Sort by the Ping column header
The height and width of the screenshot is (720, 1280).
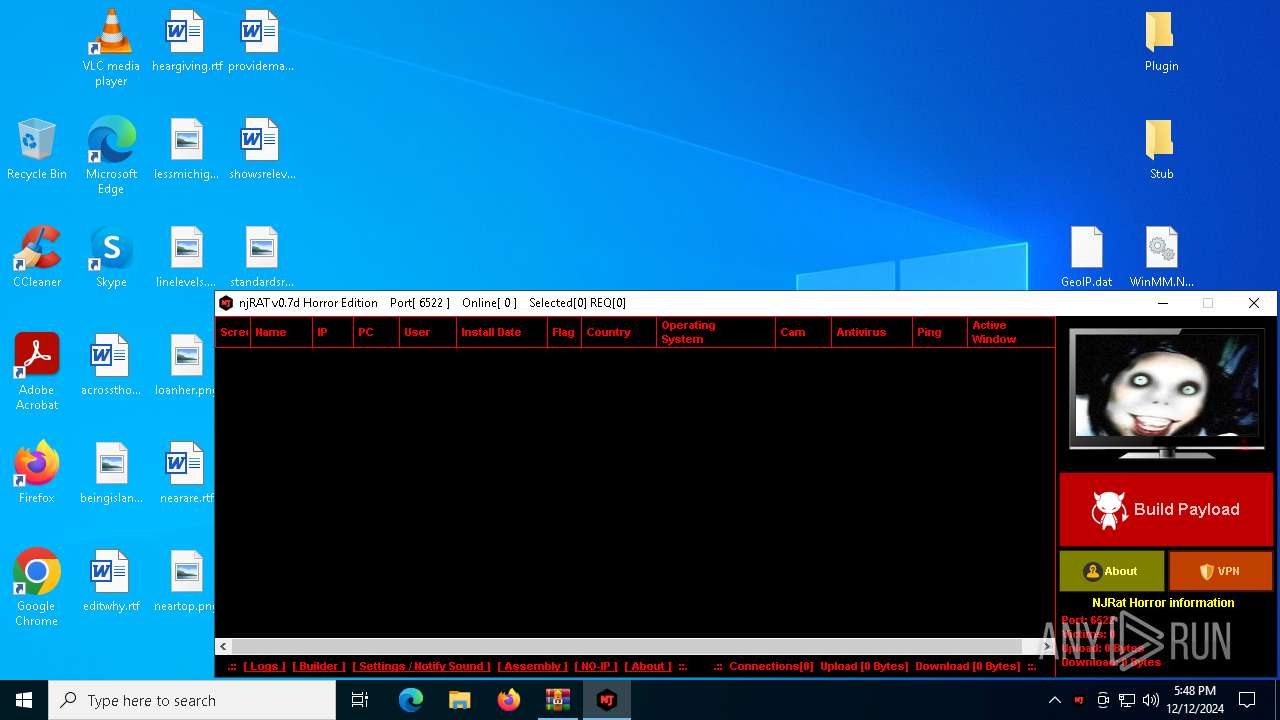pyautogui.click(x=940, y=332)
